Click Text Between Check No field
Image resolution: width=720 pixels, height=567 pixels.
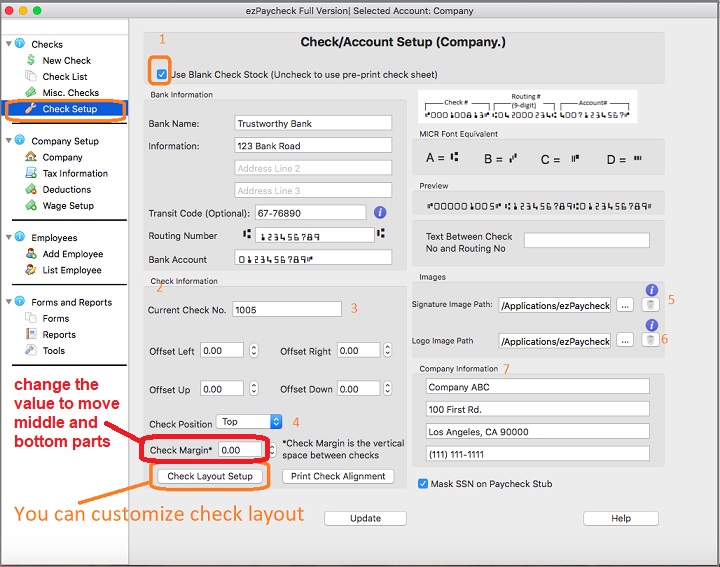point(587,240)
